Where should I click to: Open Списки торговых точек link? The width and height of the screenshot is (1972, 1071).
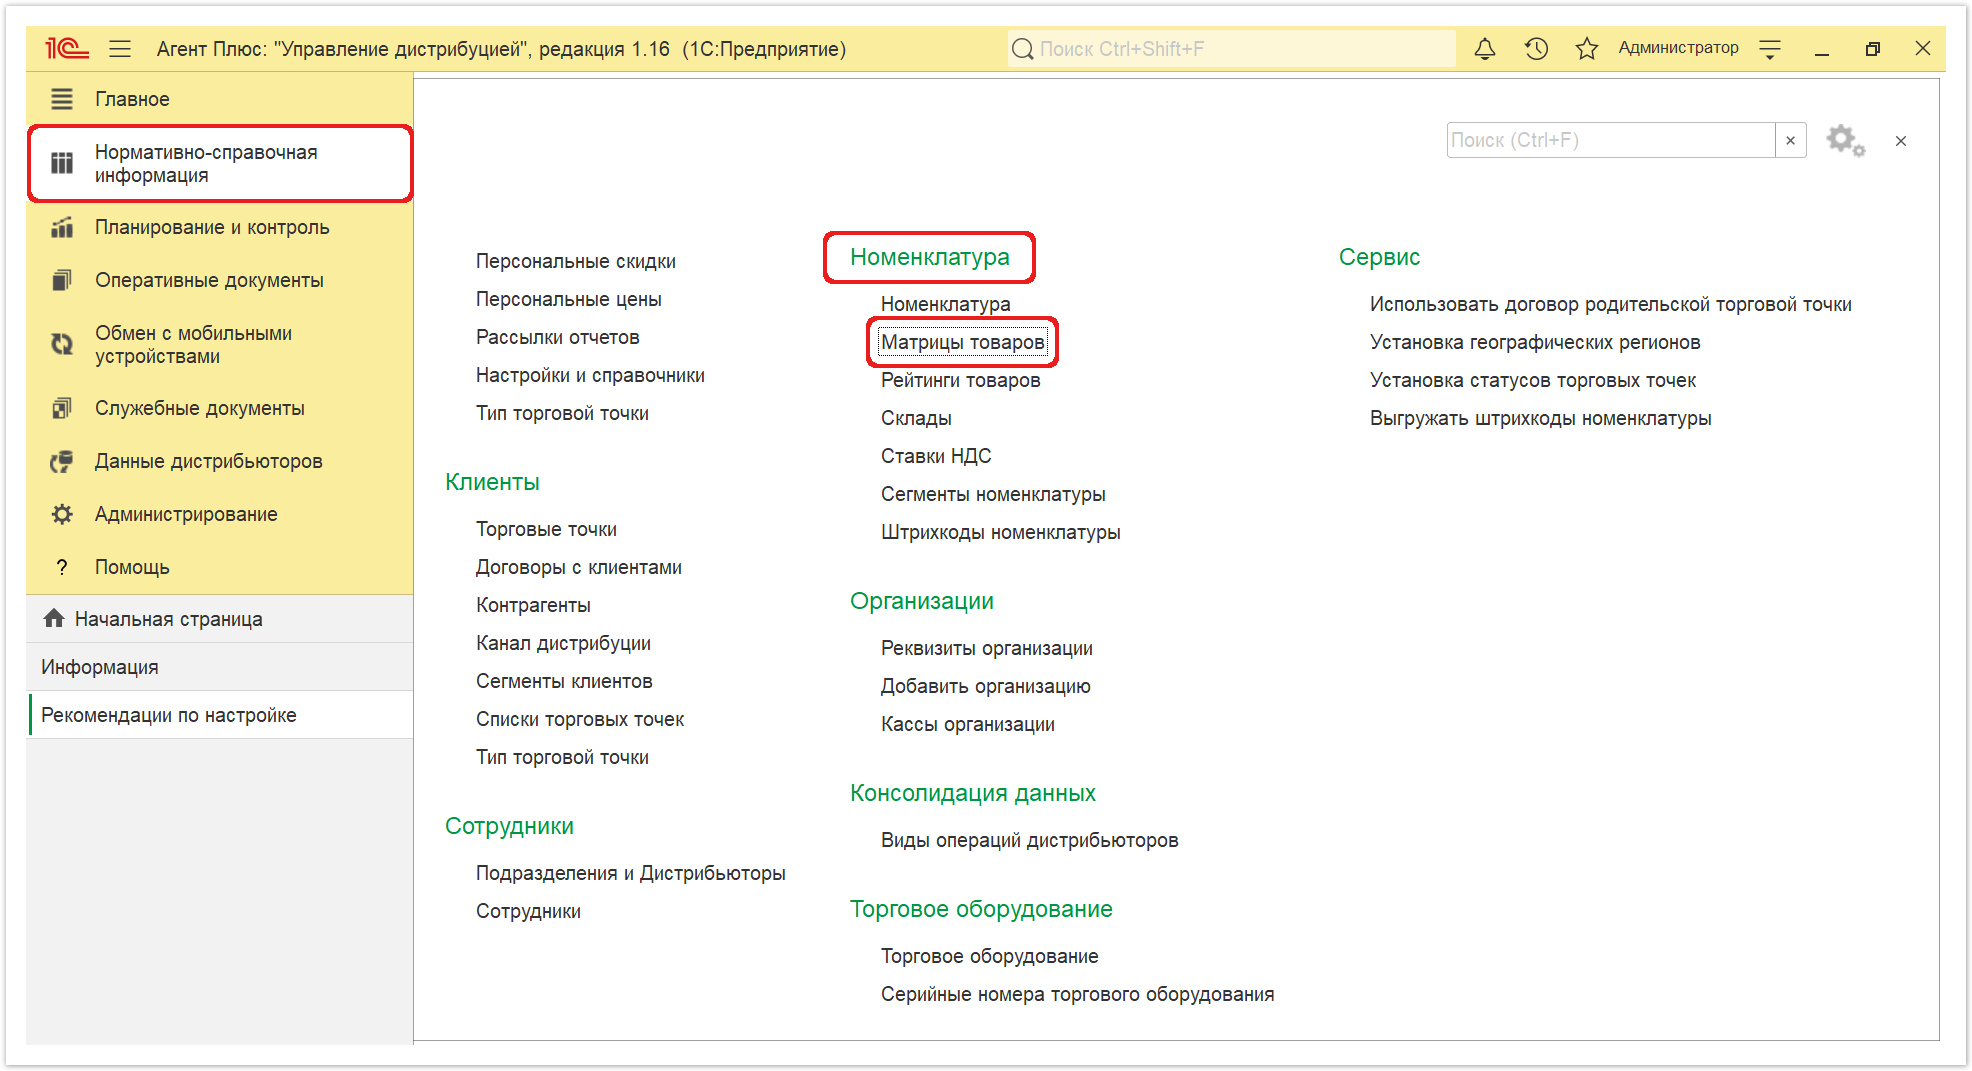580,719
